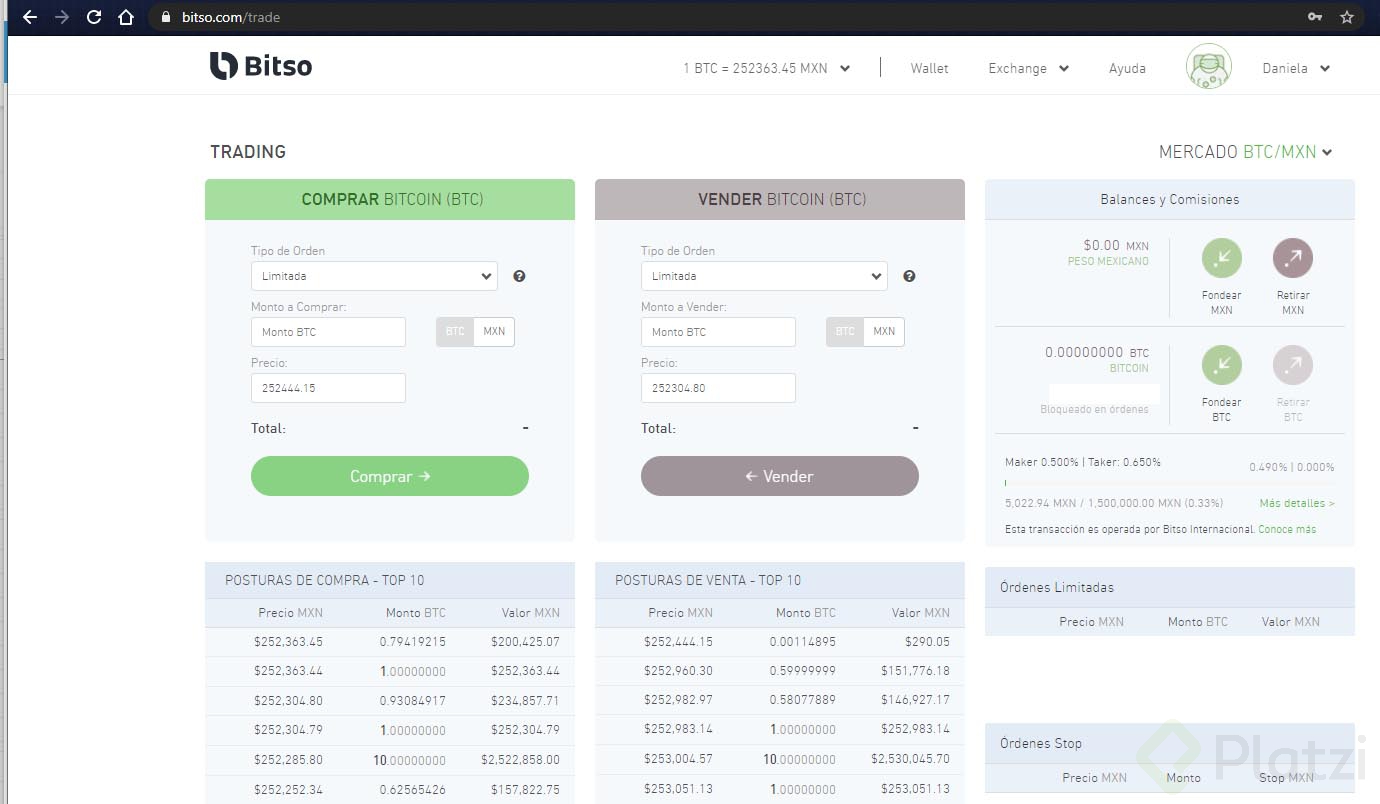Image resolution: width=1380 pixels, height=804 pixels.
Task: Open saved passwords key icon
Action: coord(1315,17)
